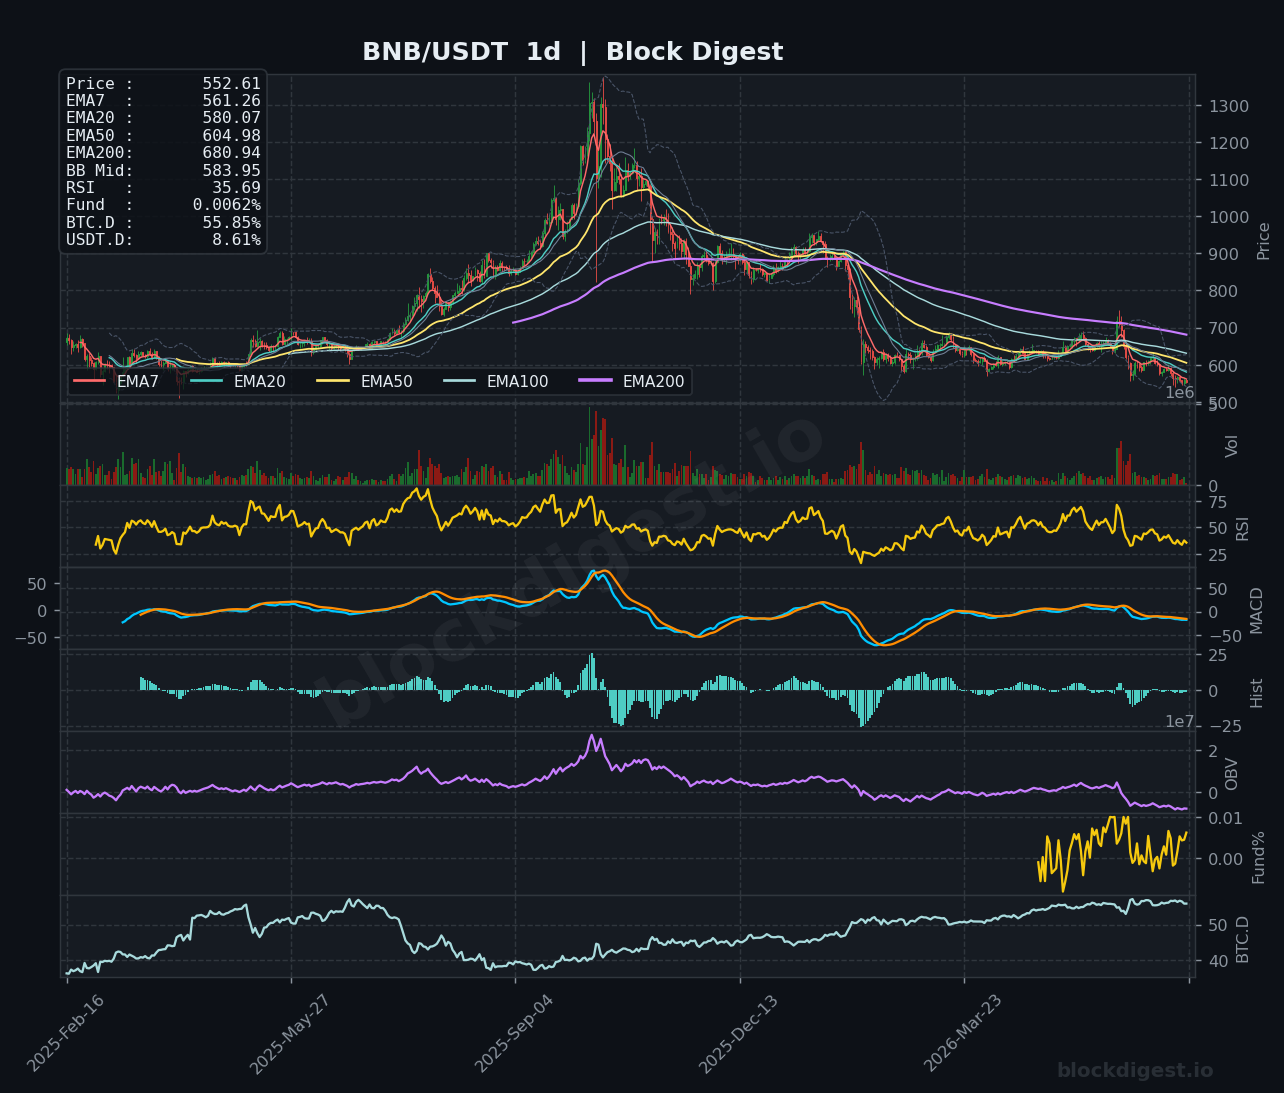
Task: Select the 'EMA50 : 604.98' stats line
Action: pos(163,136)
